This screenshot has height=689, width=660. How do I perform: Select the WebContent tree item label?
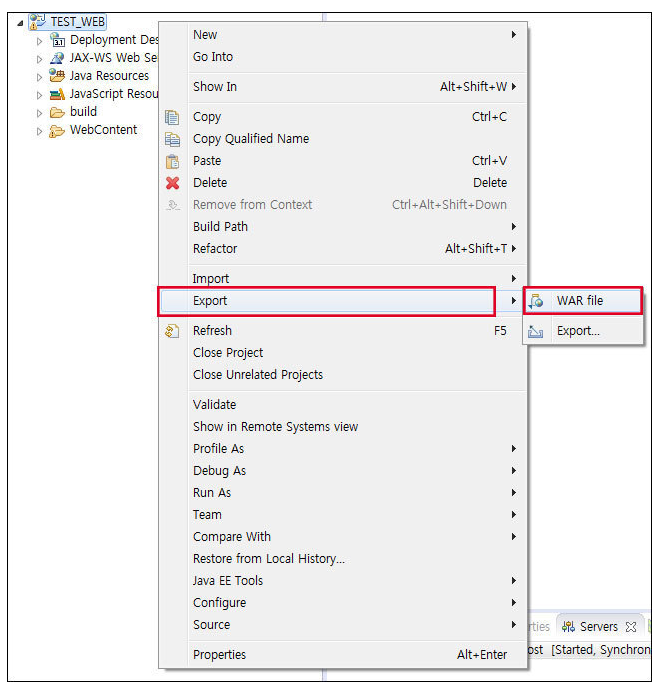[x=103, y=130]
